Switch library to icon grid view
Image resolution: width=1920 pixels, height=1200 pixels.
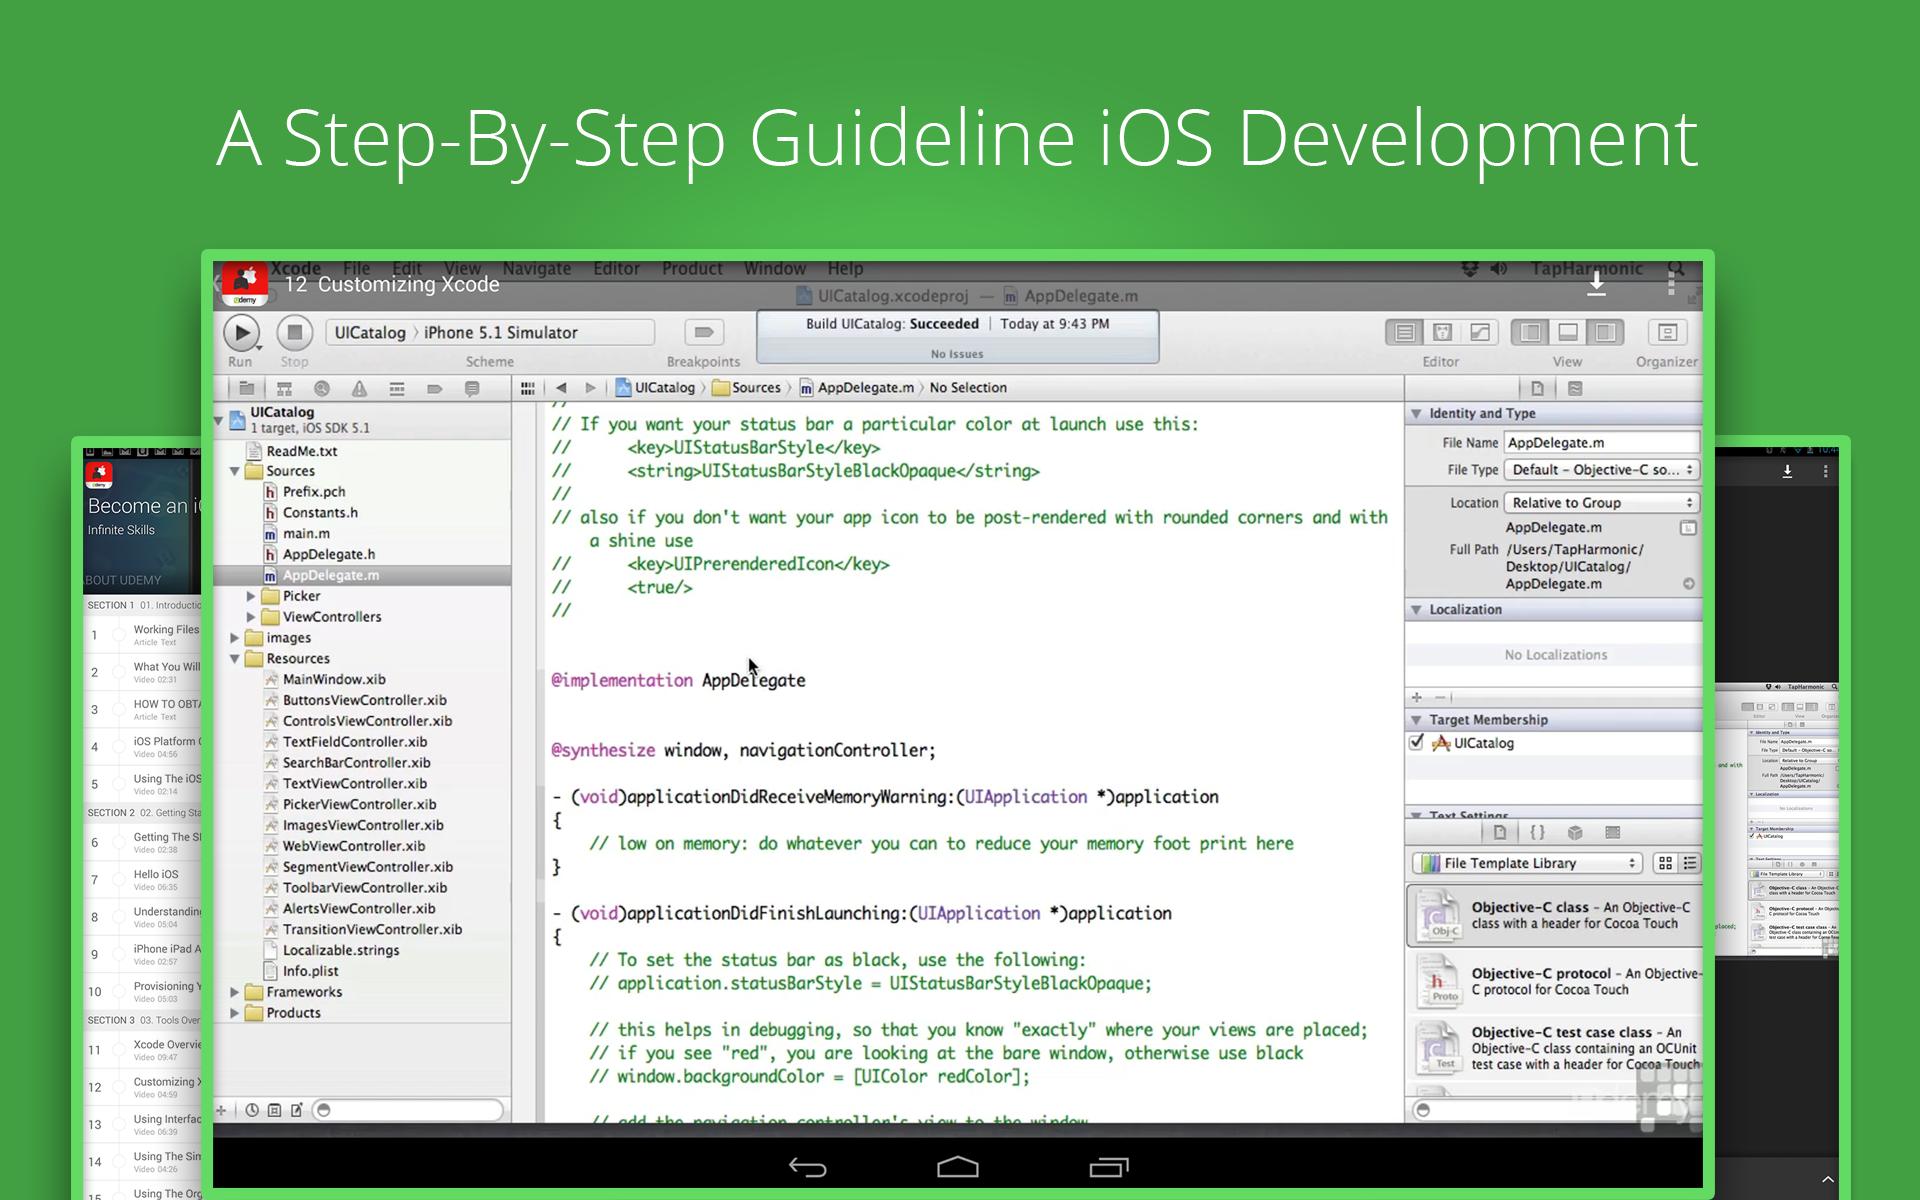(x=1665, y=863)
